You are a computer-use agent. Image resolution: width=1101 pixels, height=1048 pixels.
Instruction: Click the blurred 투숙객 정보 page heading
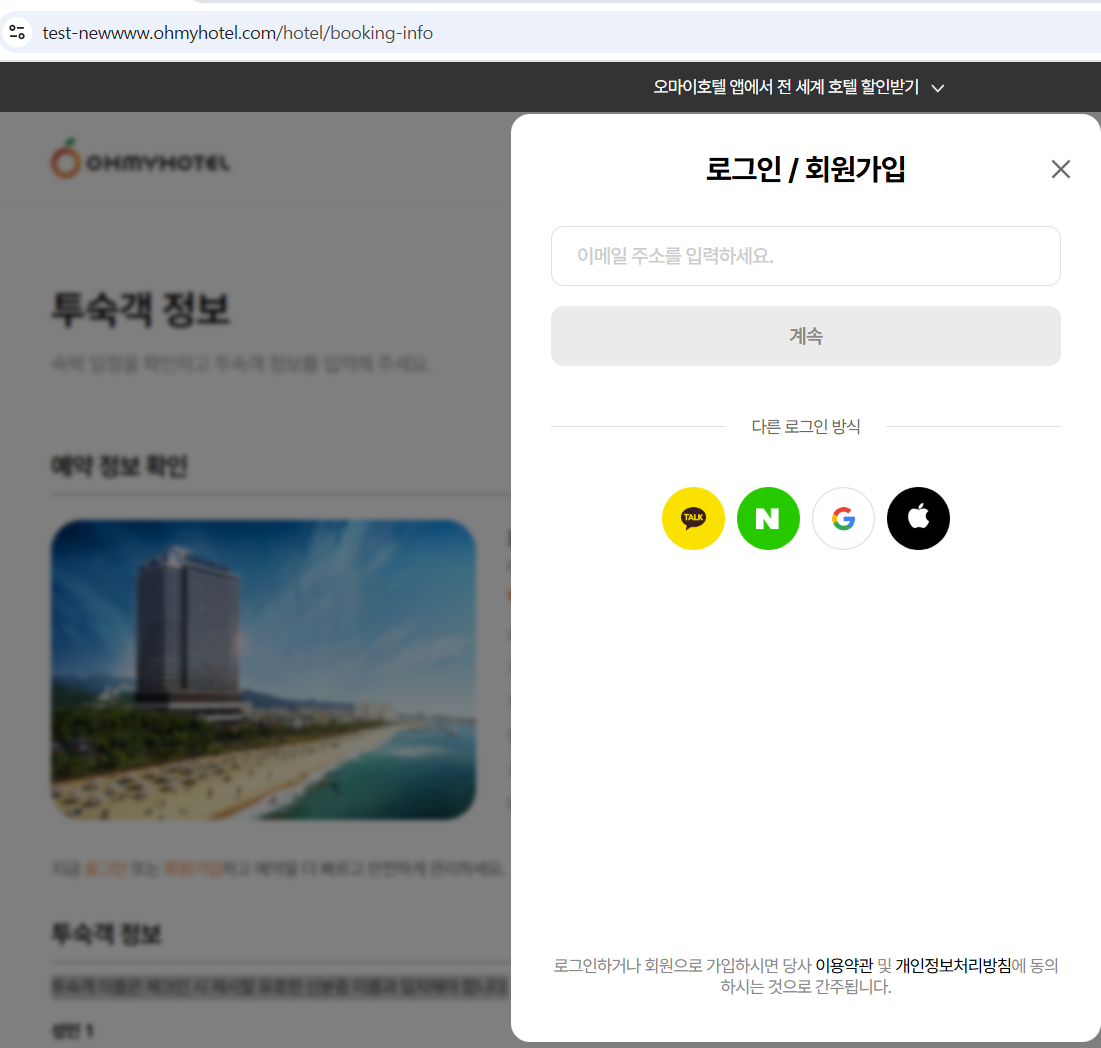[140, 309]
